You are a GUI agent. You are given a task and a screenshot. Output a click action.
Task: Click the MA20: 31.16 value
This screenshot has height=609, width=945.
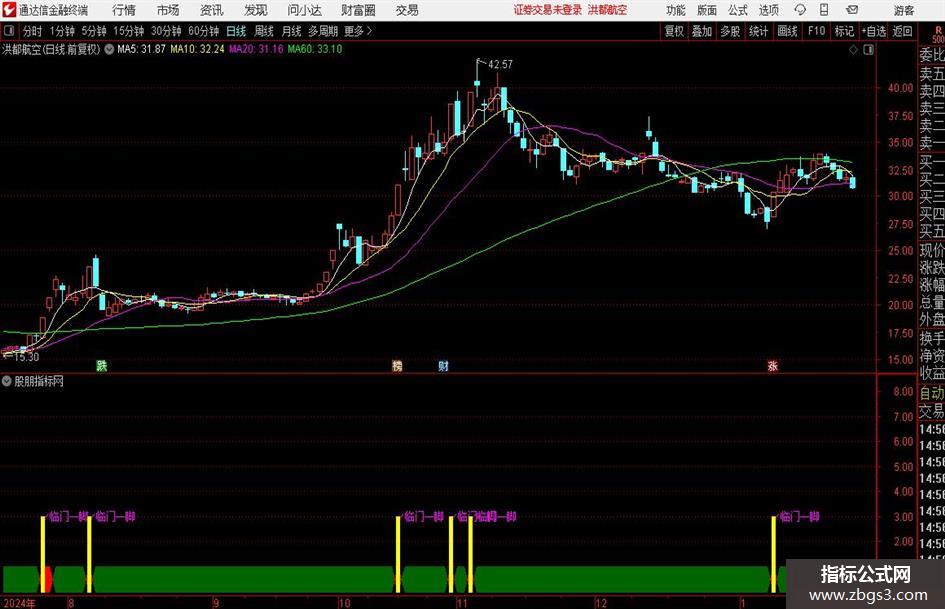click(256, 49)
